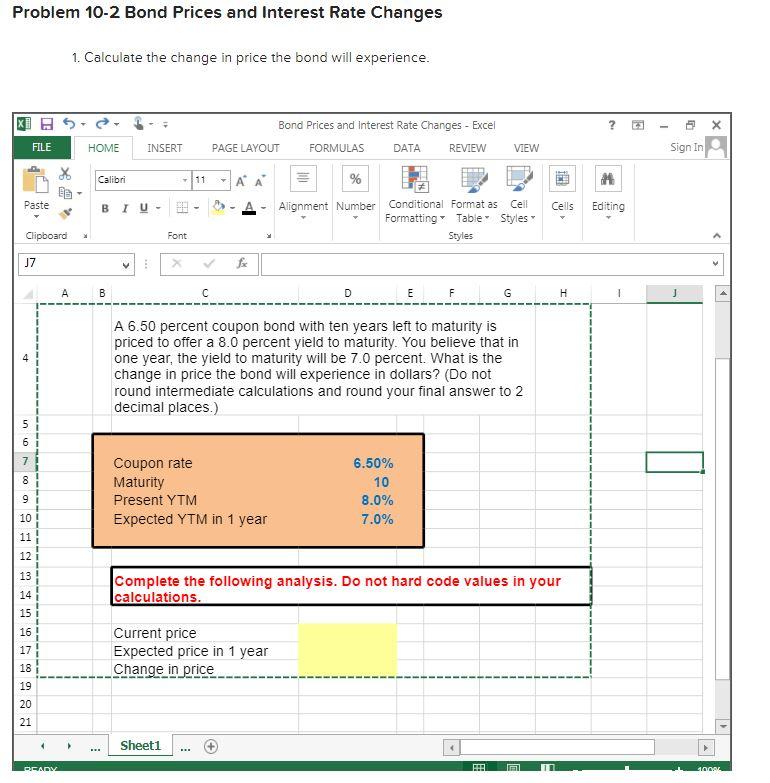770x783 pixels.
Task: Switch to the VIEW tab
Action: coord(526,148)
